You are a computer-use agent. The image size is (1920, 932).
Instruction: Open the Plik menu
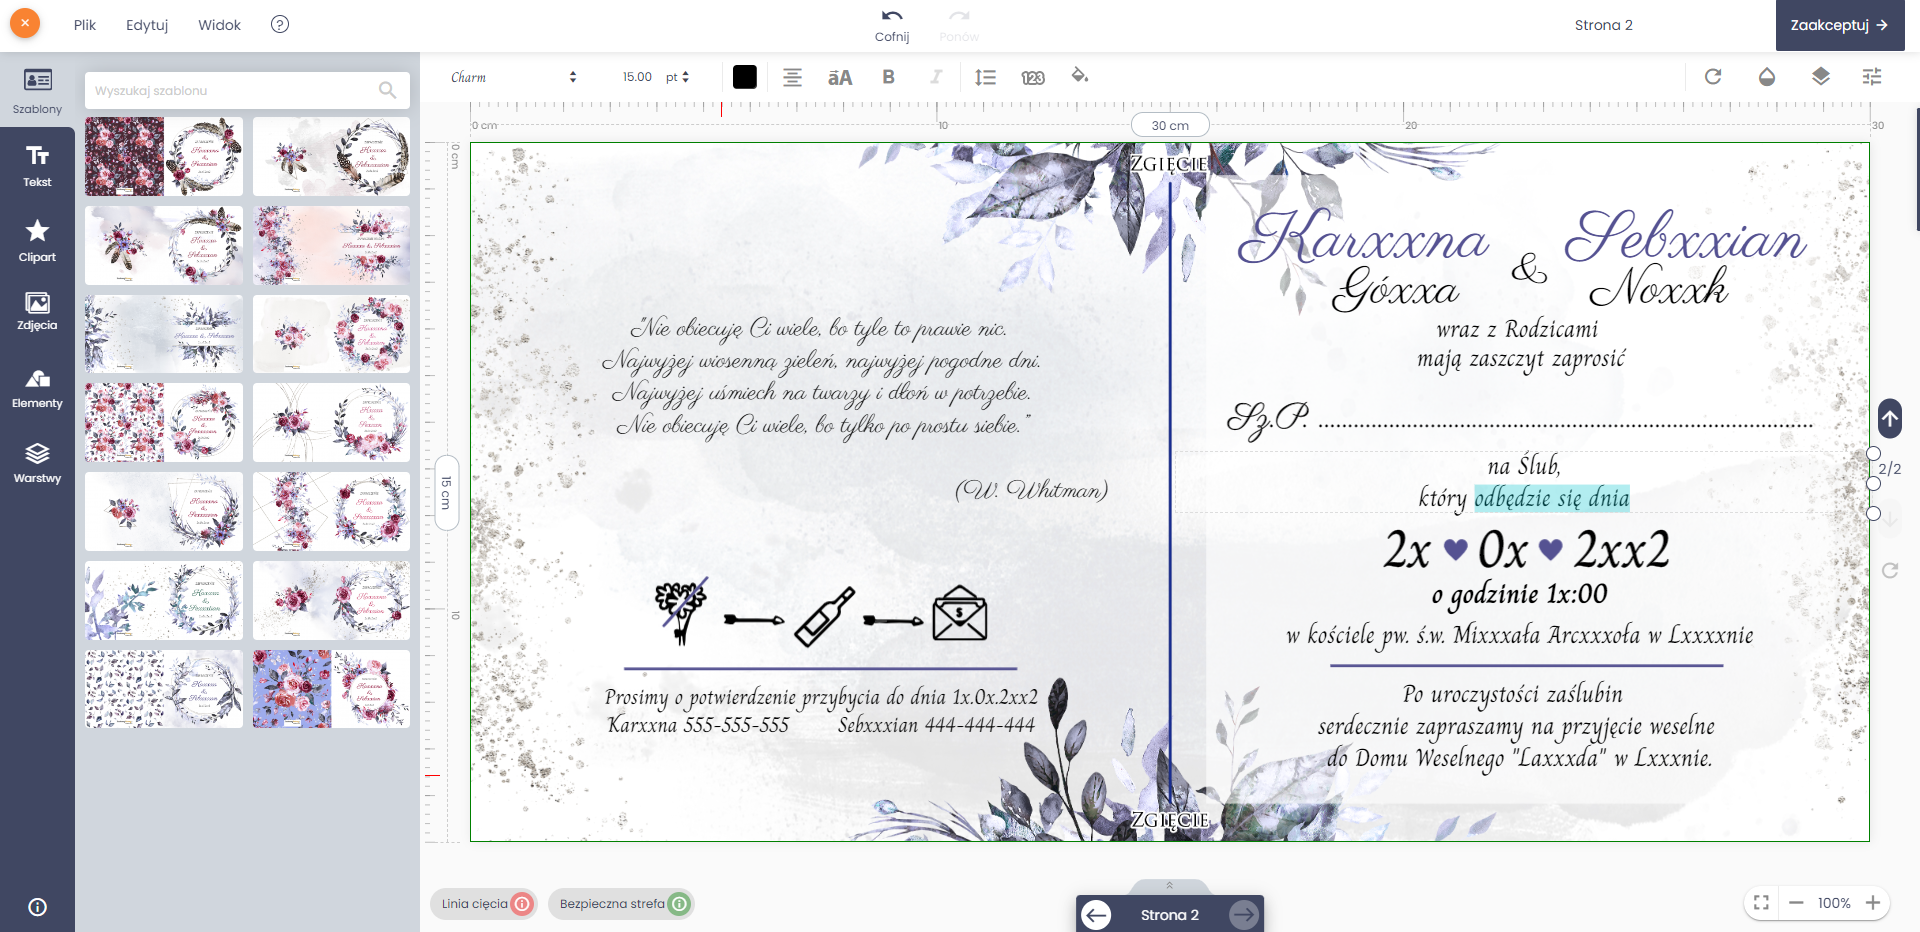click(x=85, y=25)
